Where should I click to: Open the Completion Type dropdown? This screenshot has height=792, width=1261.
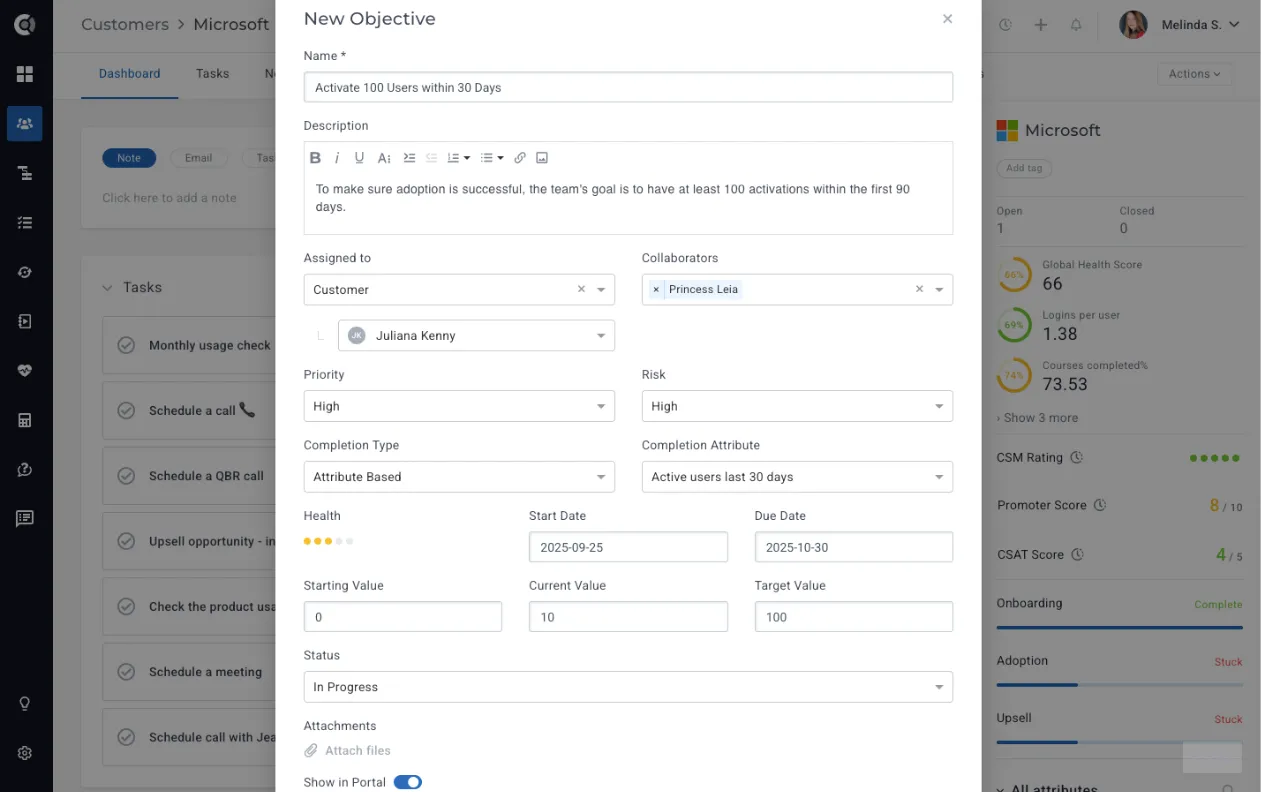459,477
